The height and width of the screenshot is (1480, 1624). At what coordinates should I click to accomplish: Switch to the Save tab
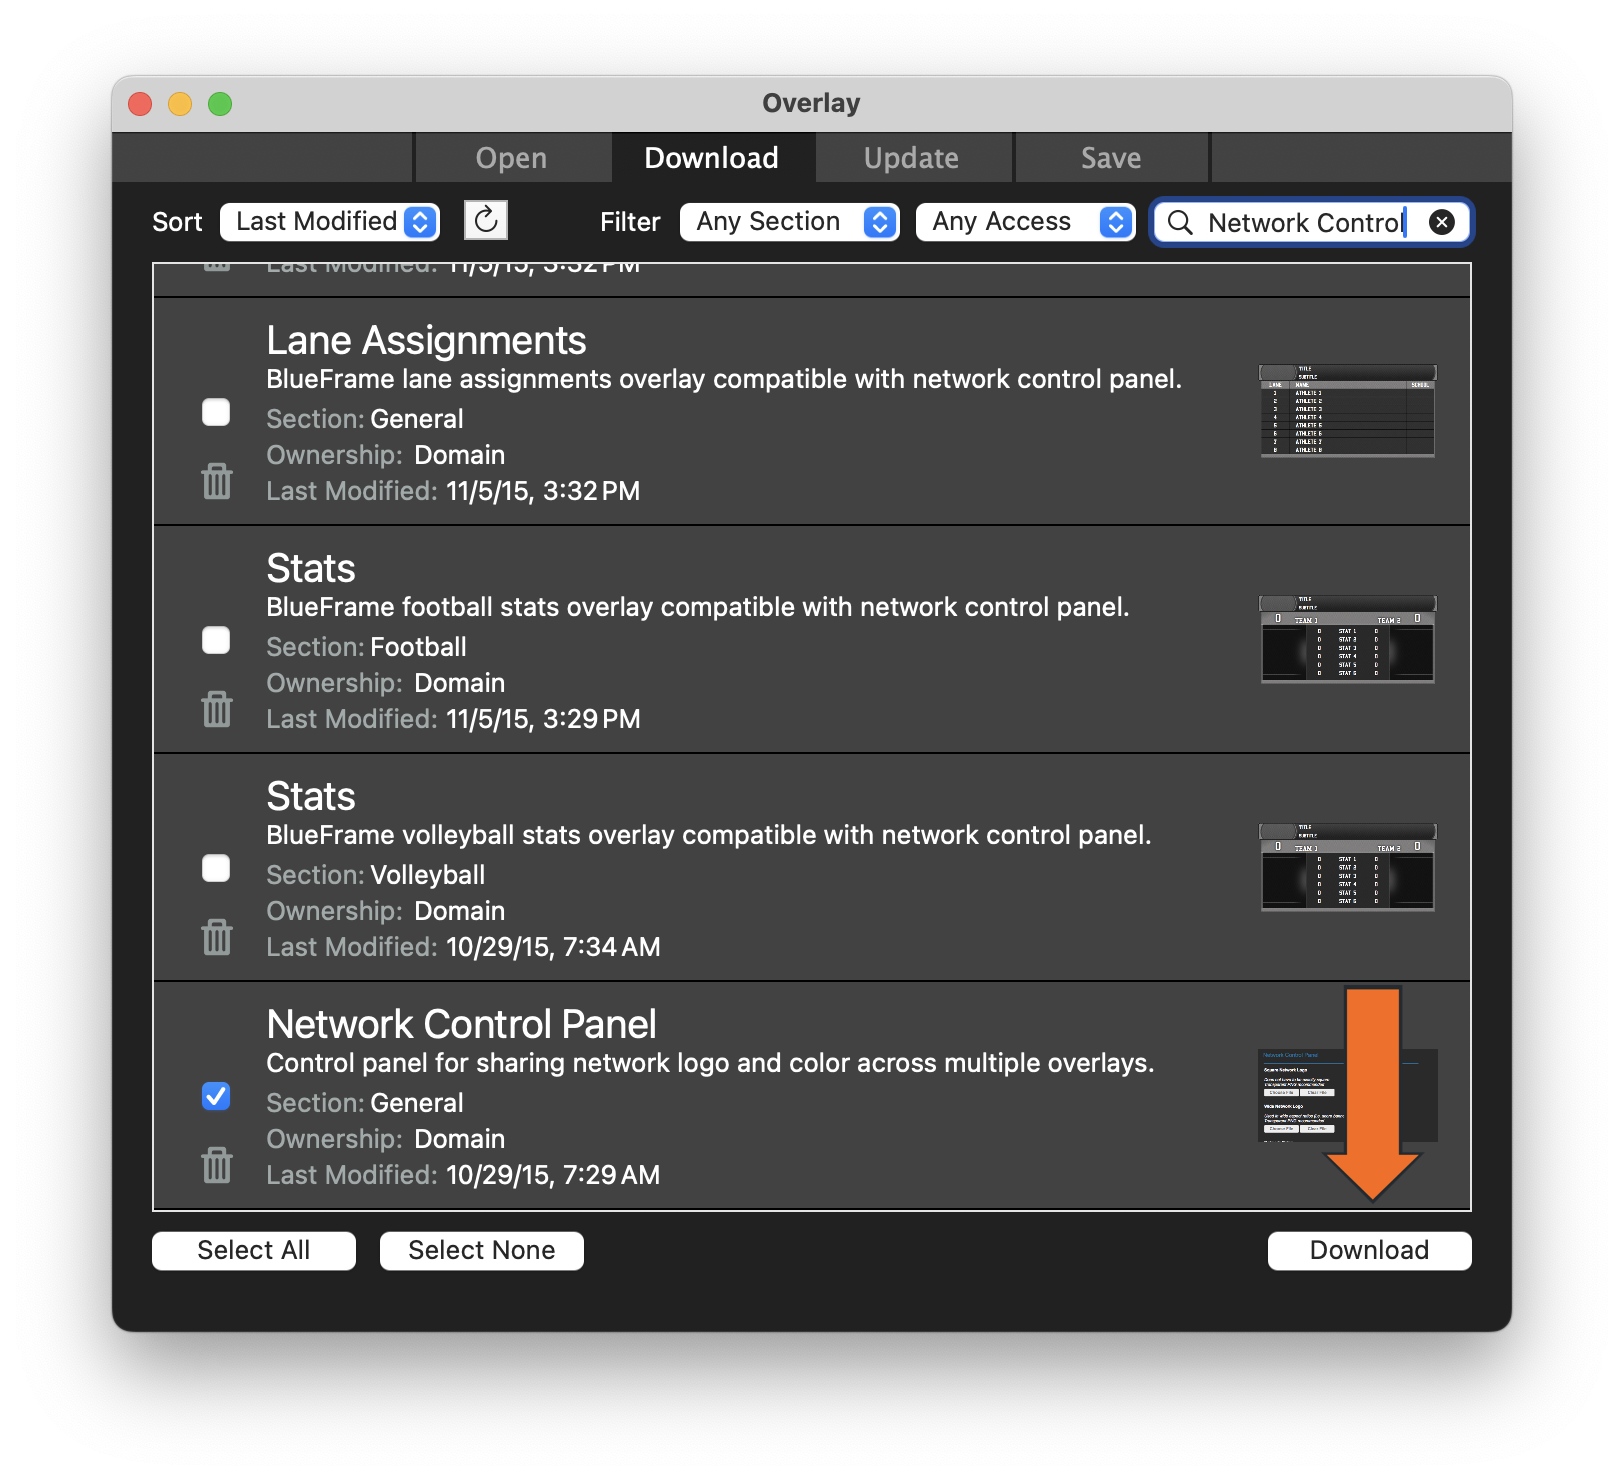pos(1111,158)
